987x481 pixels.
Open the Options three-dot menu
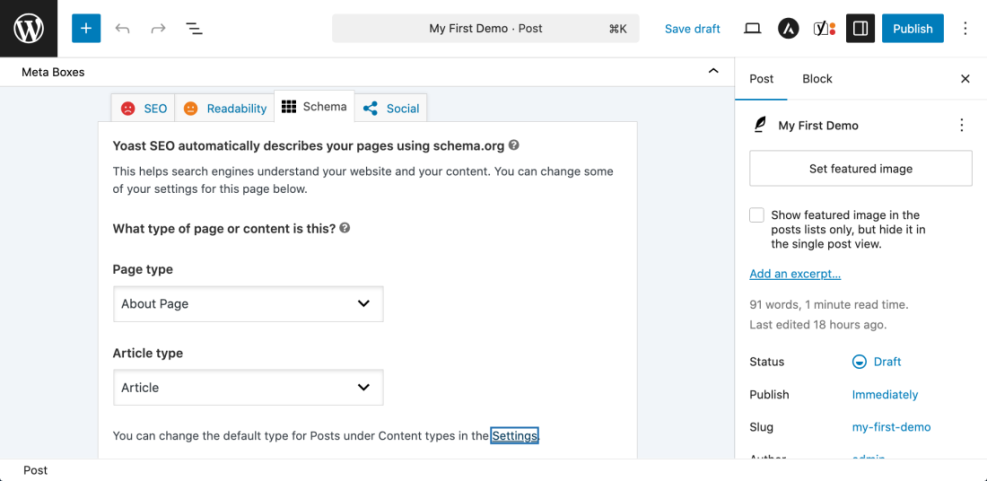coord(966,28)
